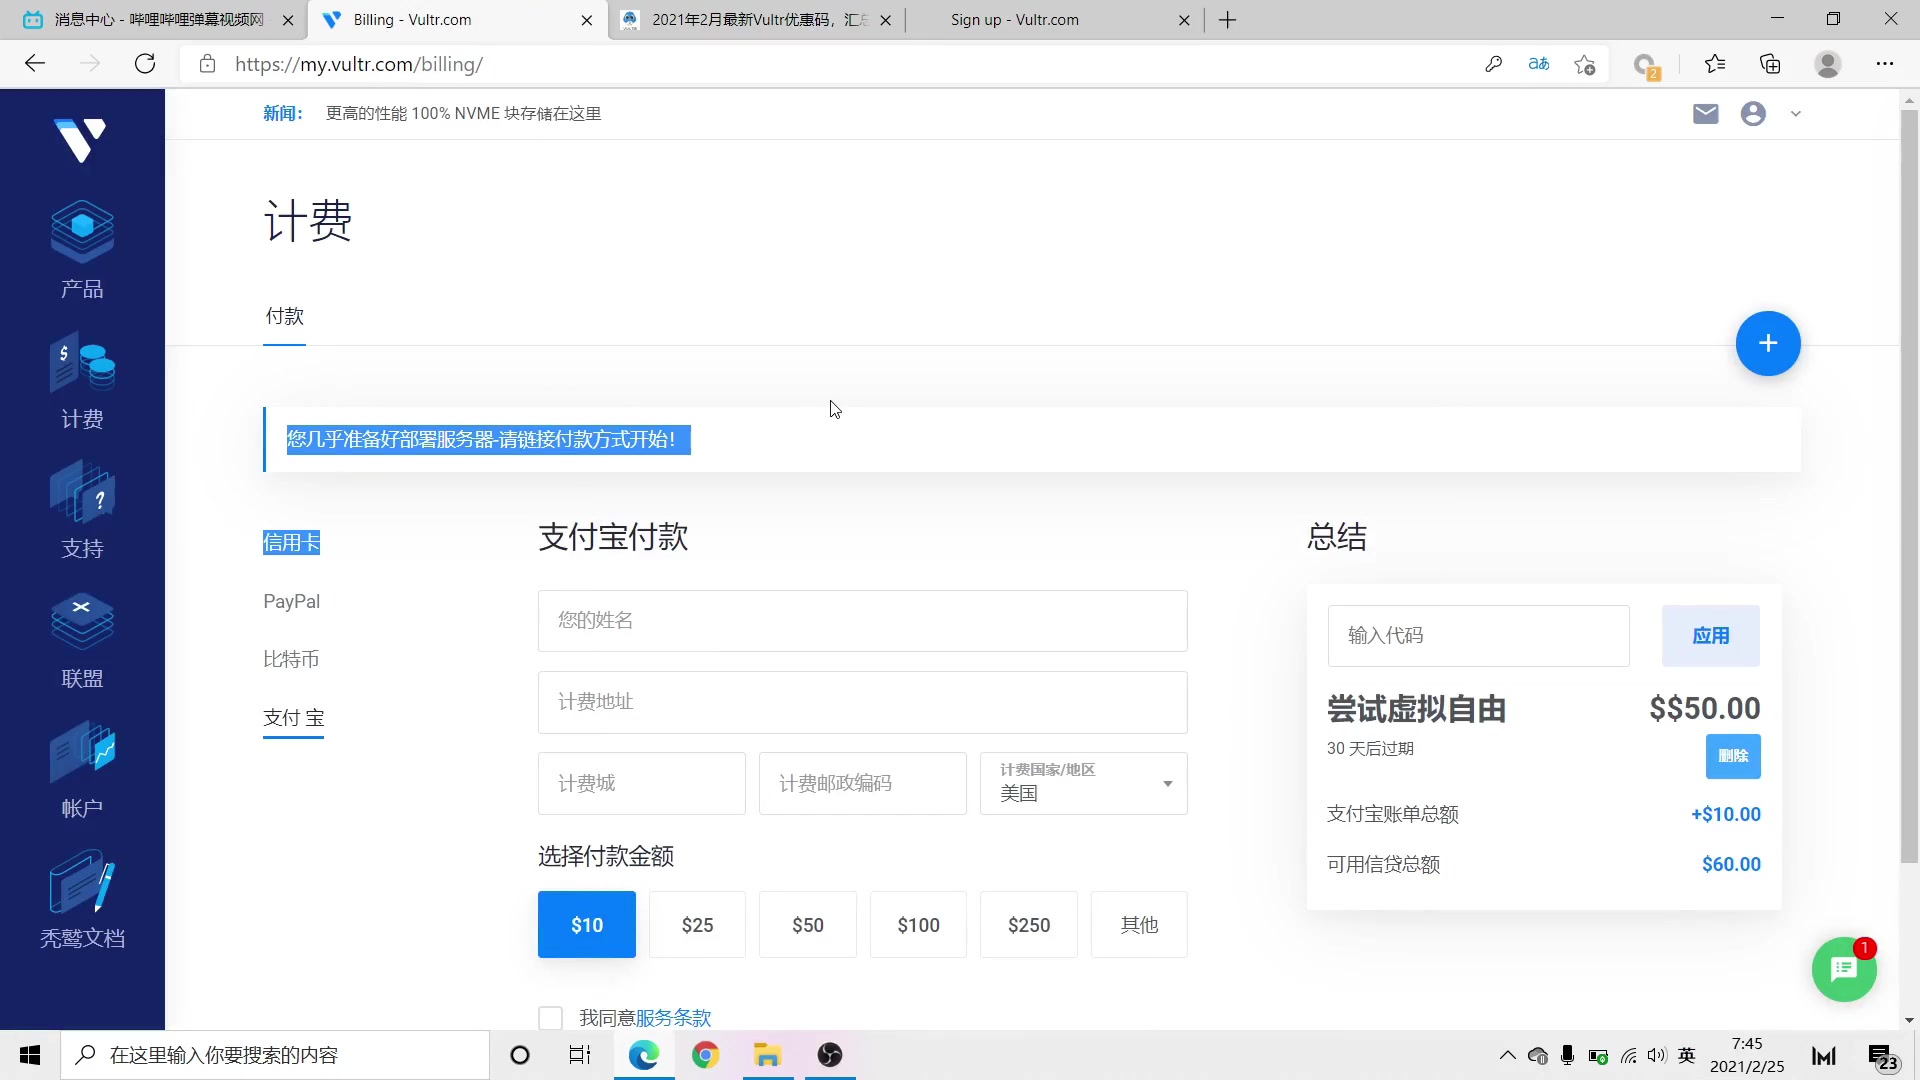
Task: Click the Terms of Service link
Action: point(673,1018)
